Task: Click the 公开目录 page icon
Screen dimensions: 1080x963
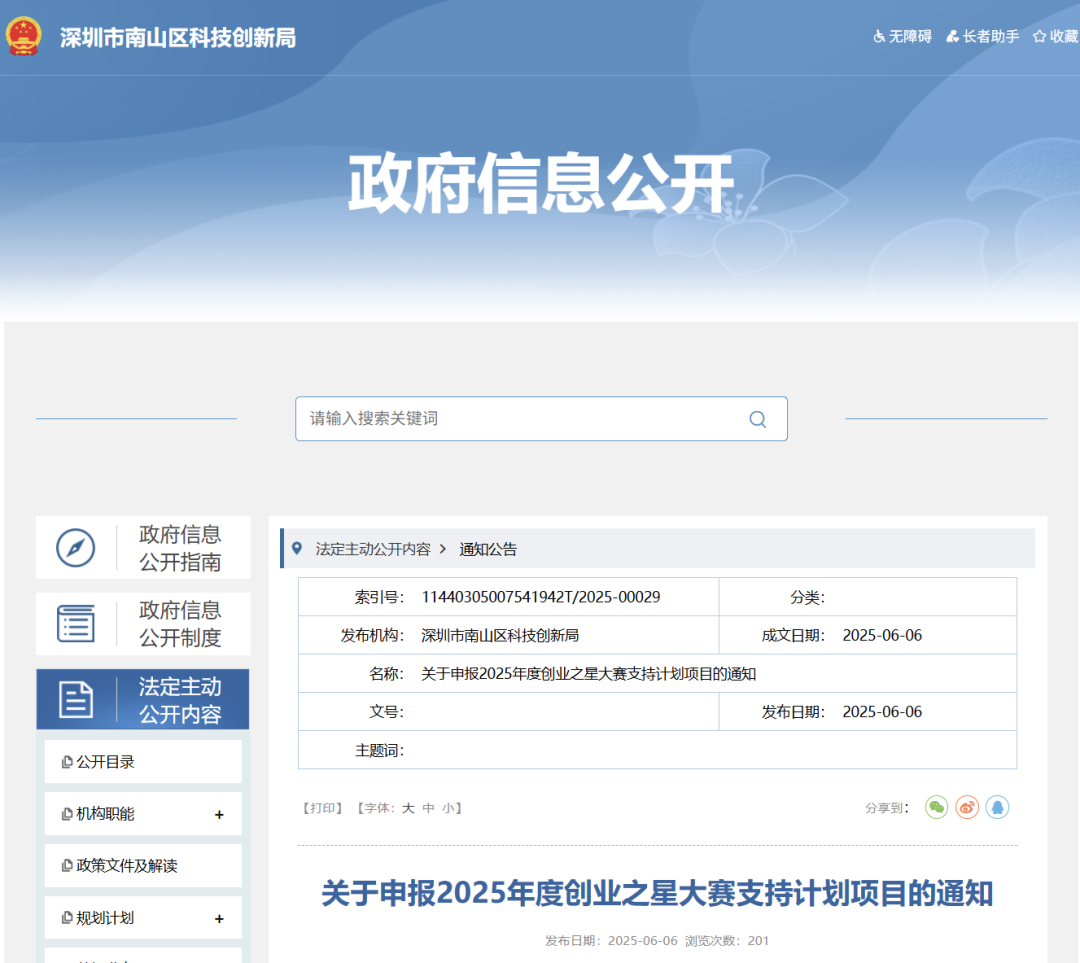Action: point(67,762)
